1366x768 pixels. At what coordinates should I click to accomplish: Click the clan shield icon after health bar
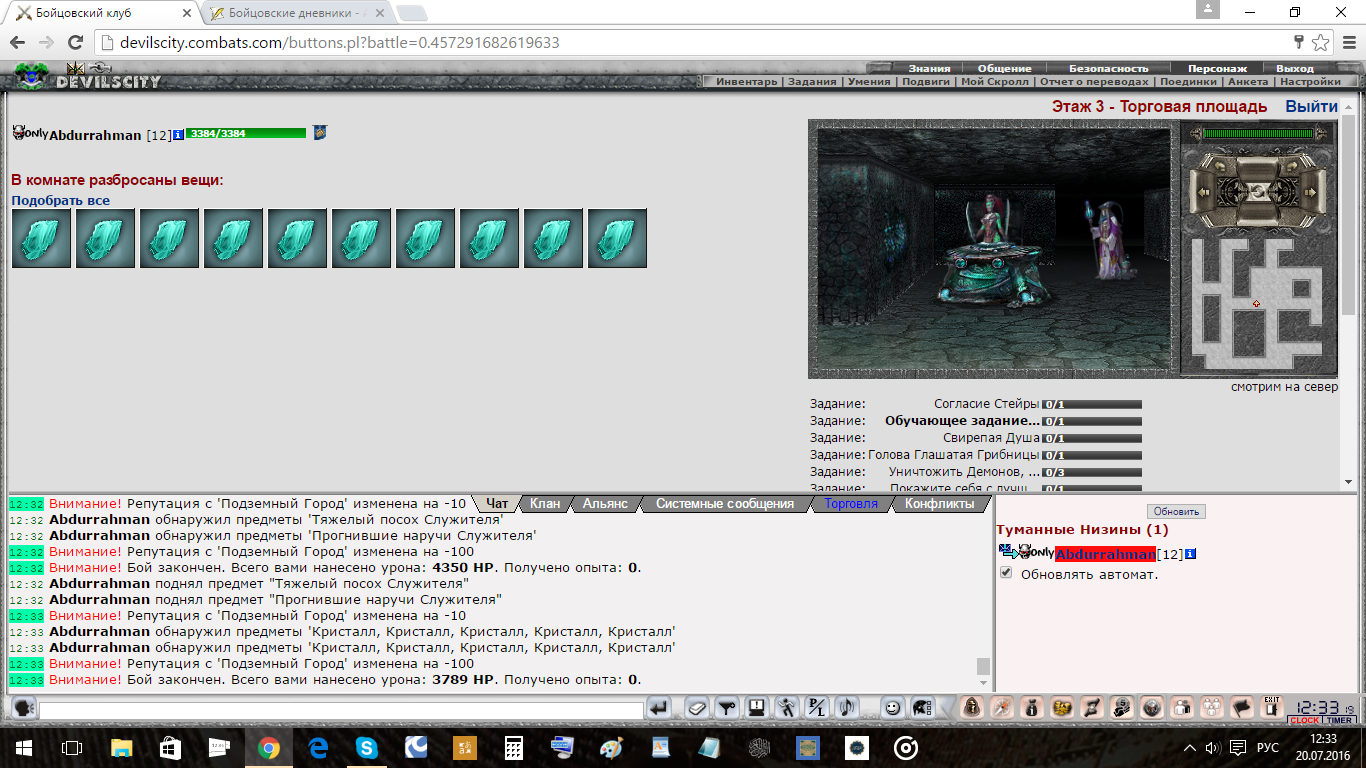coord(320,132)
